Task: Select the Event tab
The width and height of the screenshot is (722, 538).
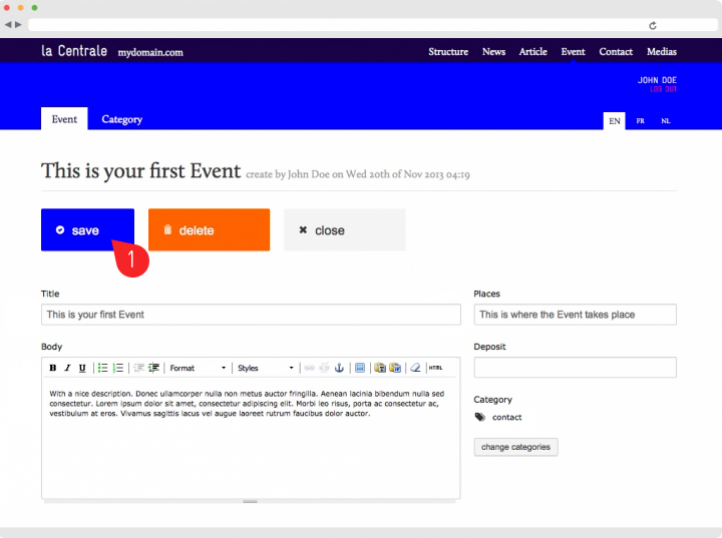Action: pyautogui.click(x=64, y=119)
